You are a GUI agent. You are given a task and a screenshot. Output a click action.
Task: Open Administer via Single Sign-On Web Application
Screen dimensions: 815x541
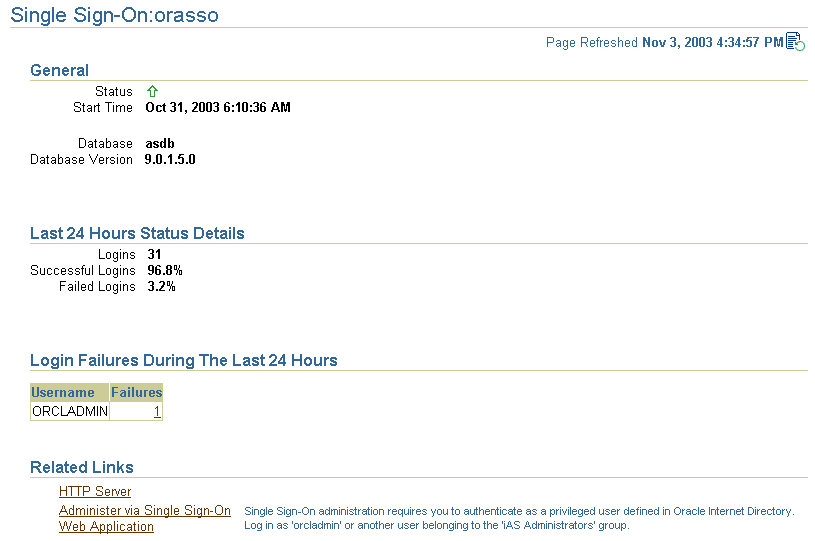click(x=144, y=518)
